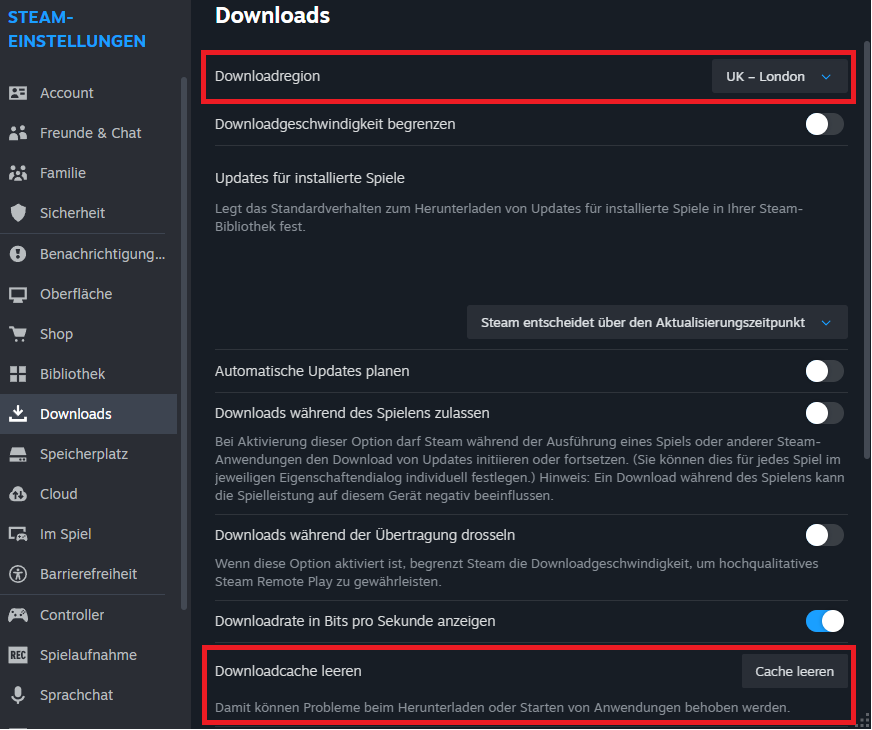
Task: Click the sidebar vertical scrollbar
Action: click(184, 343)
